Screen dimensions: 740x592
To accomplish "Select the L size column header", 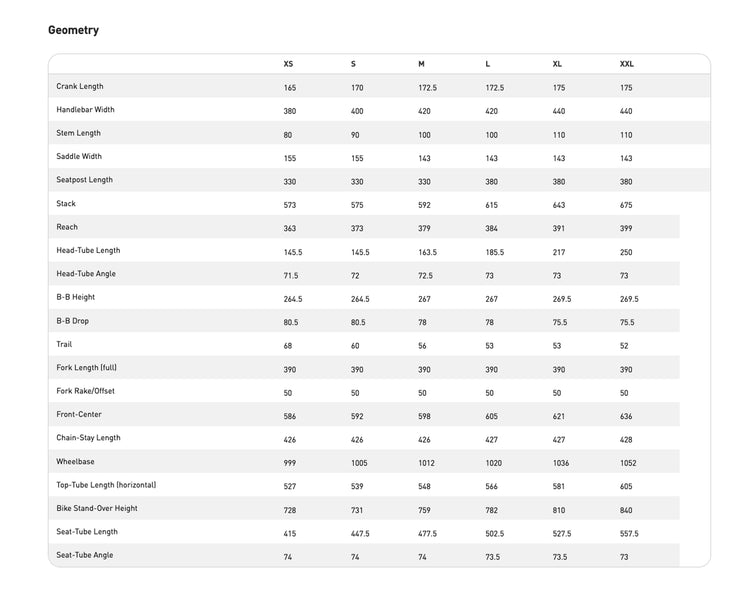I will [488, 64].
